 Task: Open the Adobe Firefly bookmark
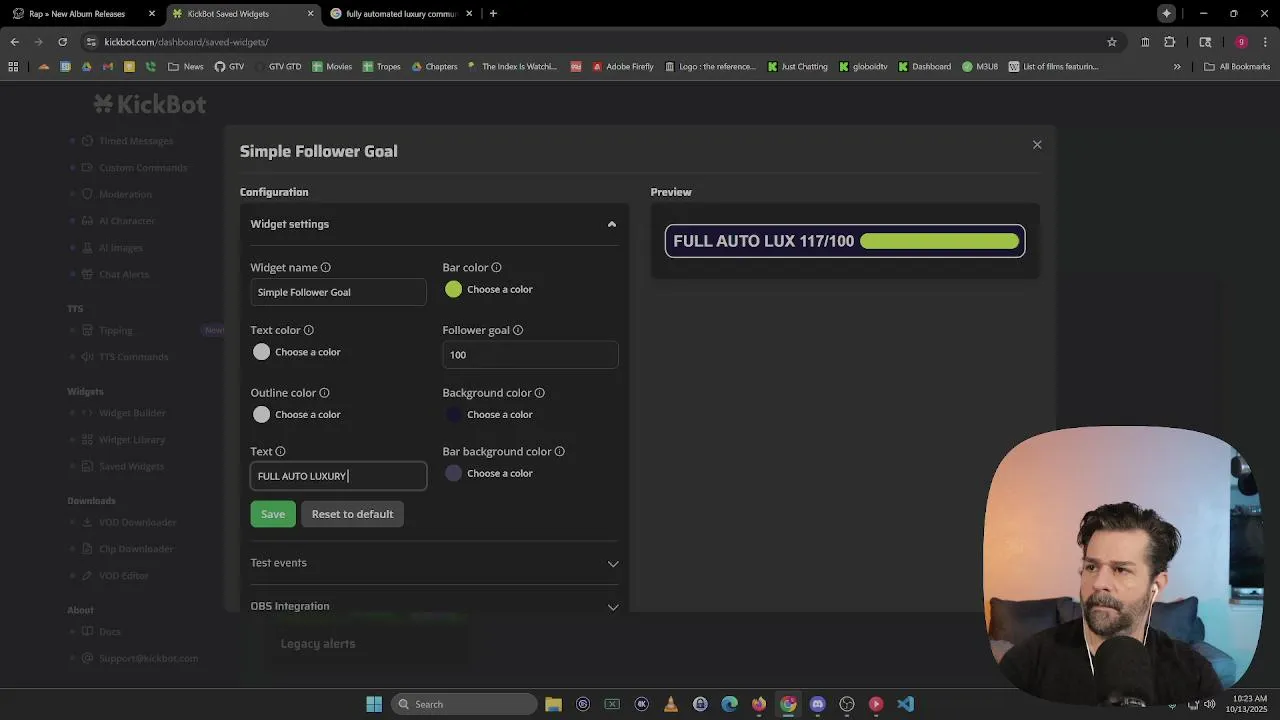click(623, 67)
